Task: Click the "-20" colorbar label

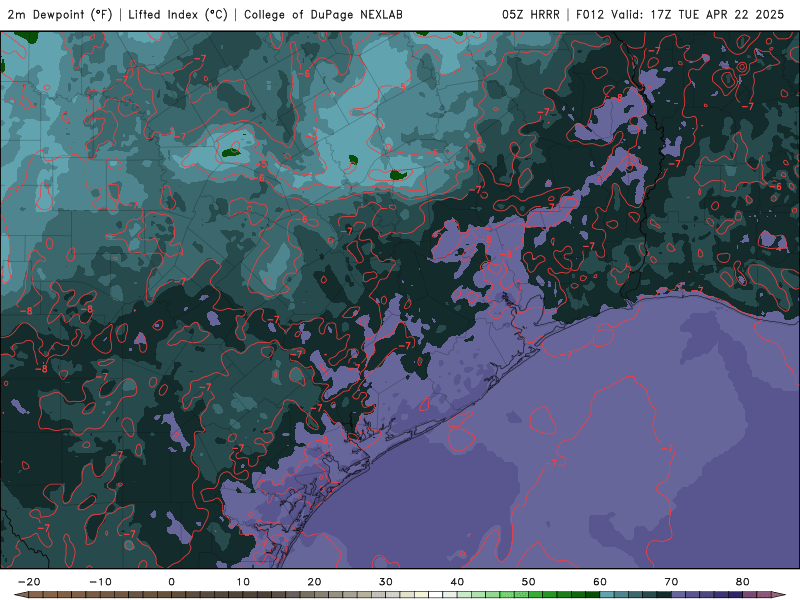Action: click(x=29, y=582)
